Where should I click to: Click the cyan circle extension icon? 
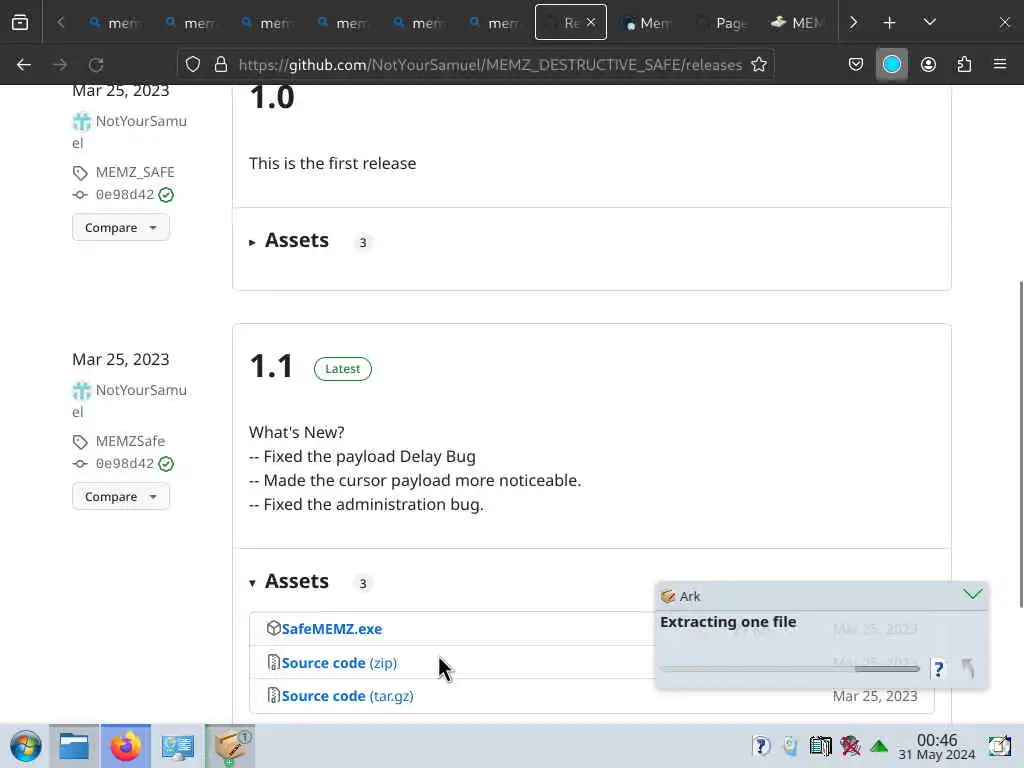[x=891, y=65]
